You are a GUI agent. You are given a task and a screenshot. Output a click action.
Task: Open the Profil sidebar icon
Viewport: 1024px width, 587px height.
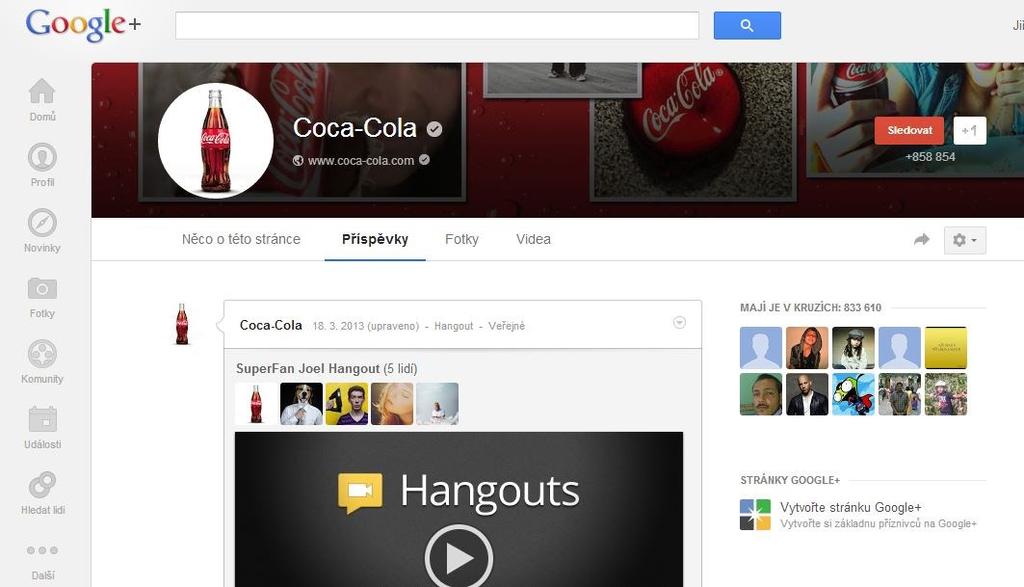pyautogui.click(x=42, y=157)
